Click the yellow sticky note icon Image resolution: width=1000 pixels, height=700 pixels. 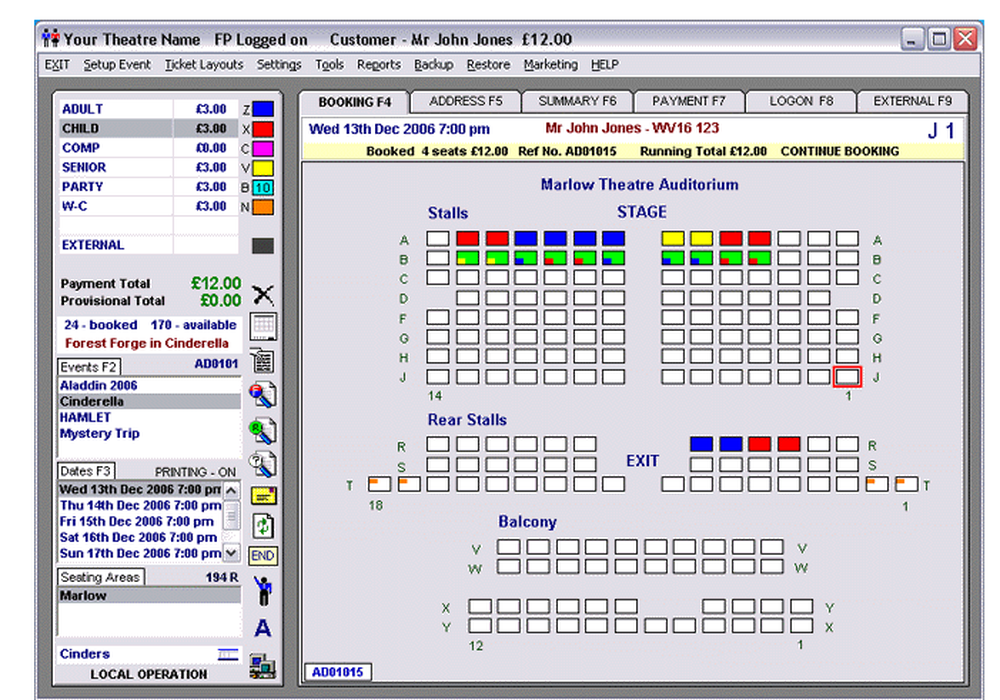[262, 494]
